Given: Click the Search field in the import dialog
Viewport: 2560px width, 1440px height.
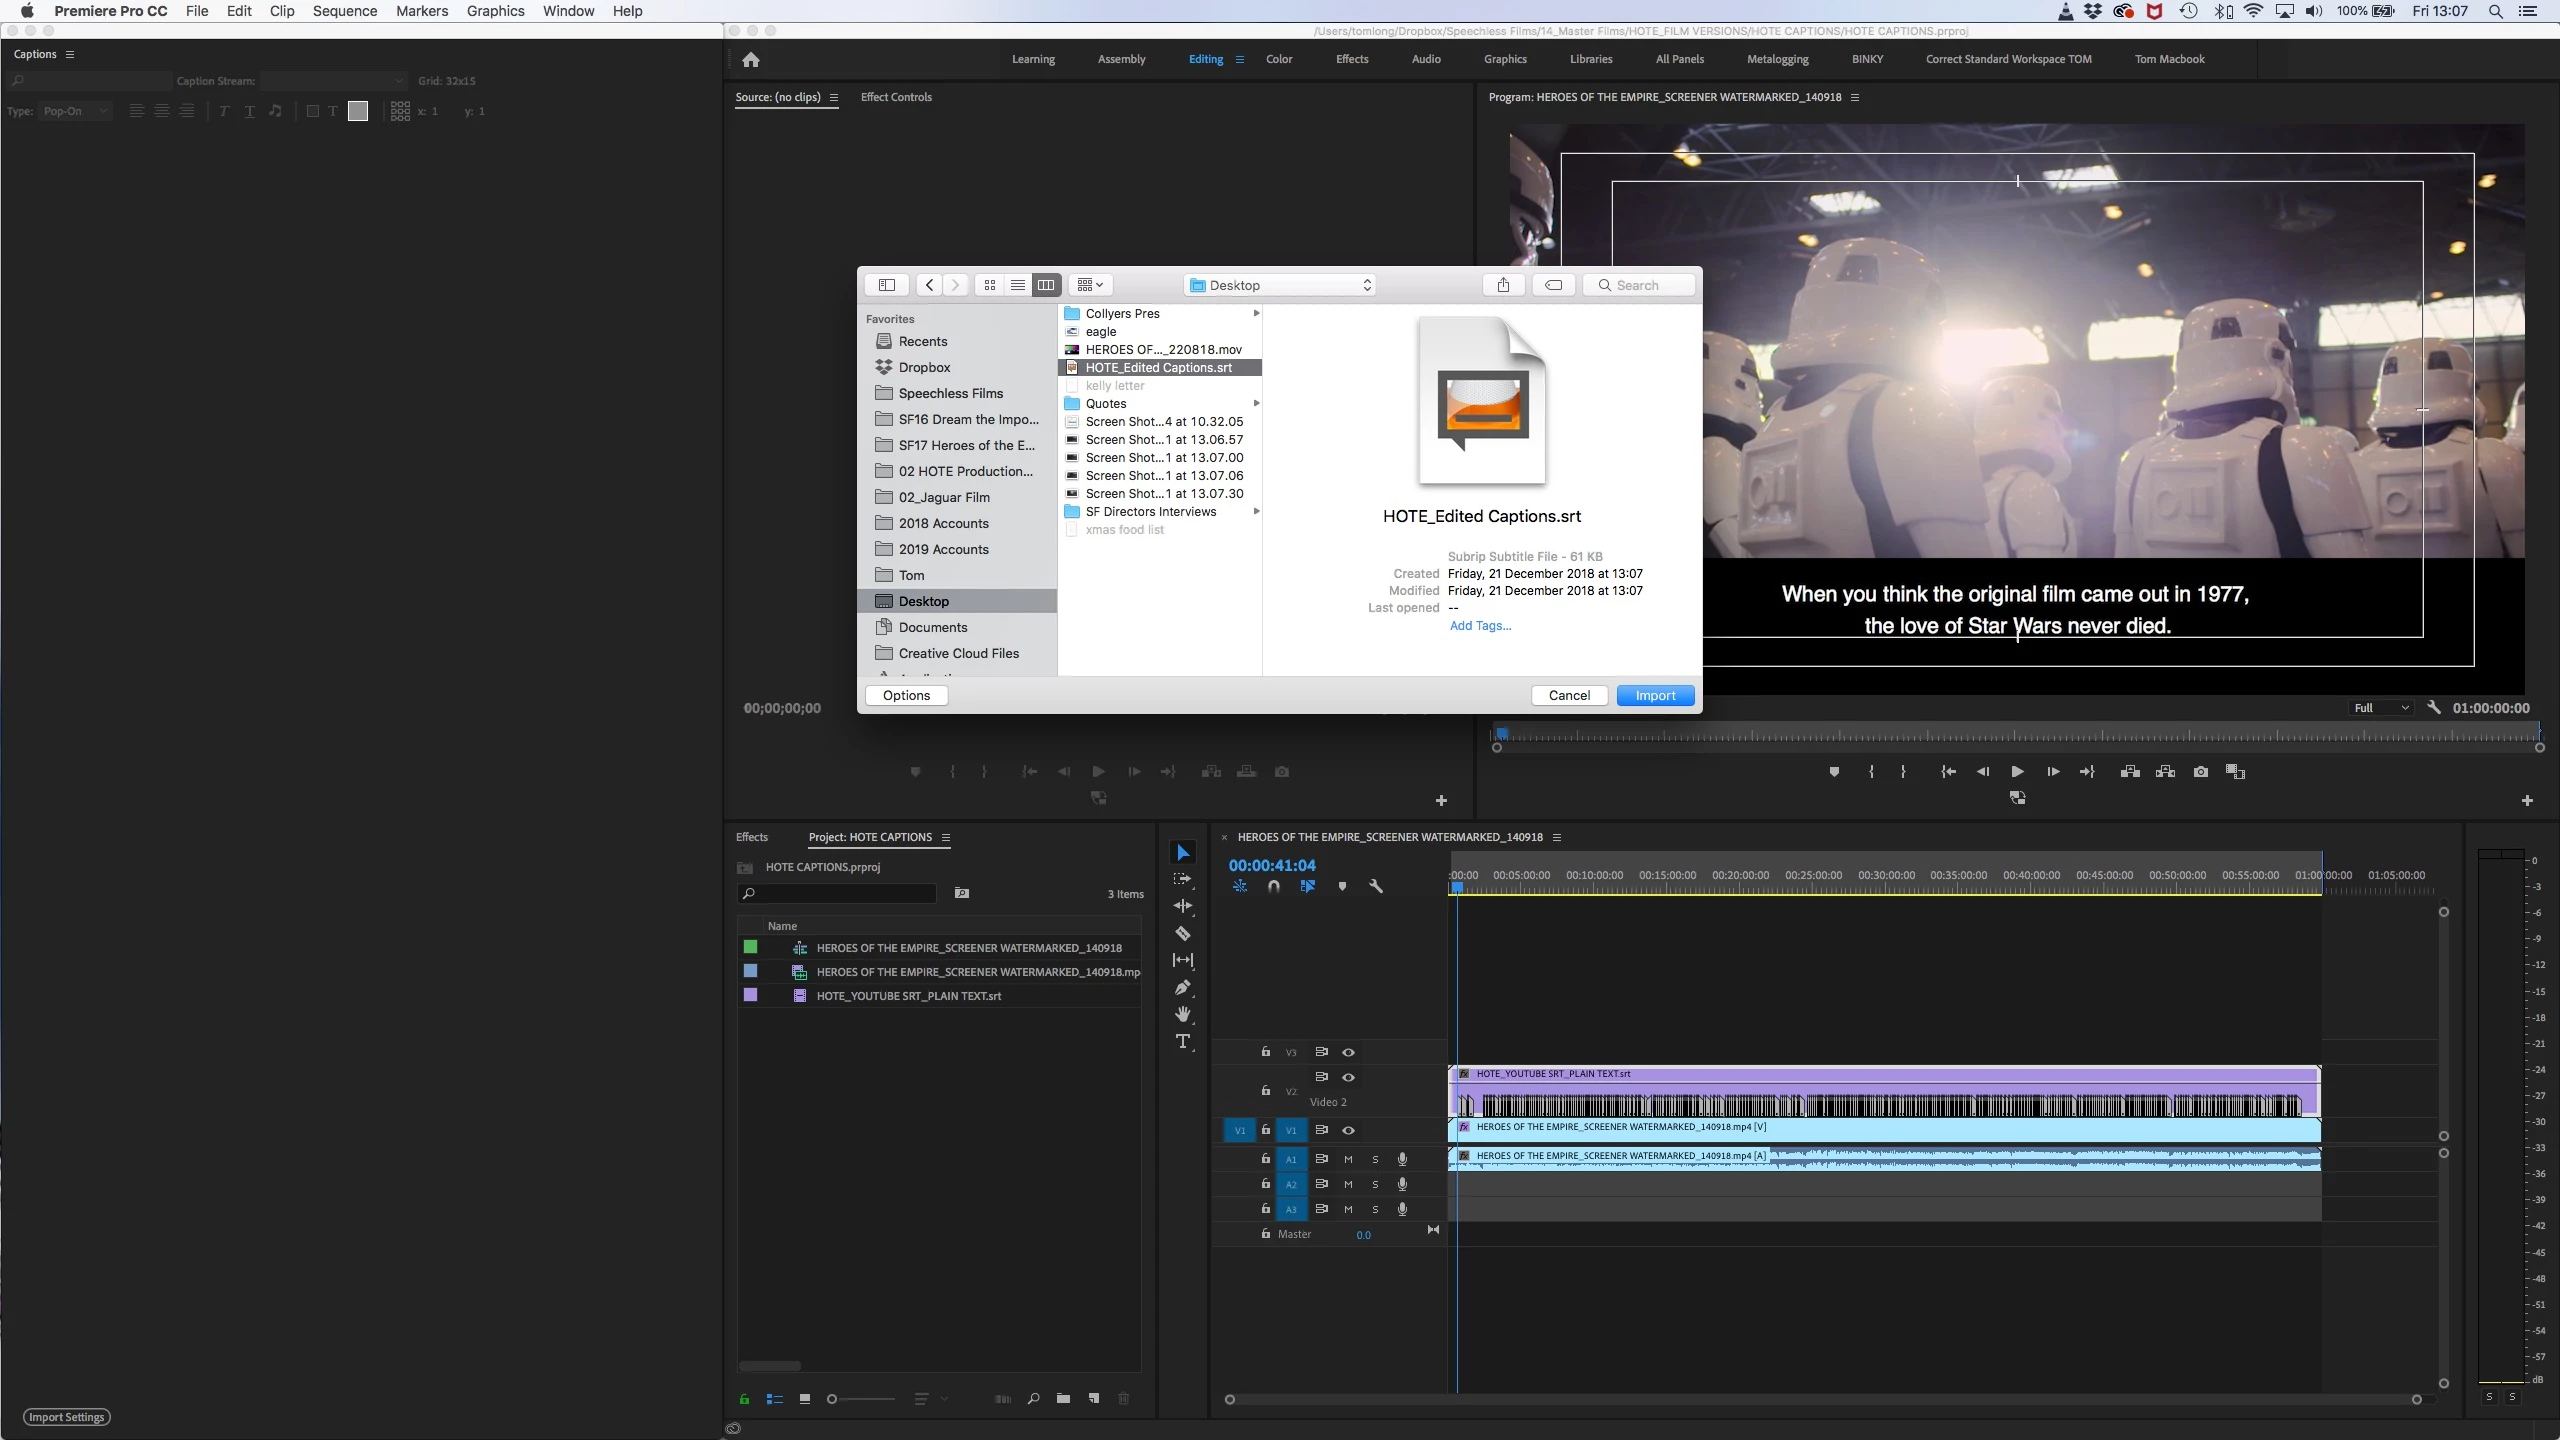Looking at the screenshot, I should [x=1640, y=285].
